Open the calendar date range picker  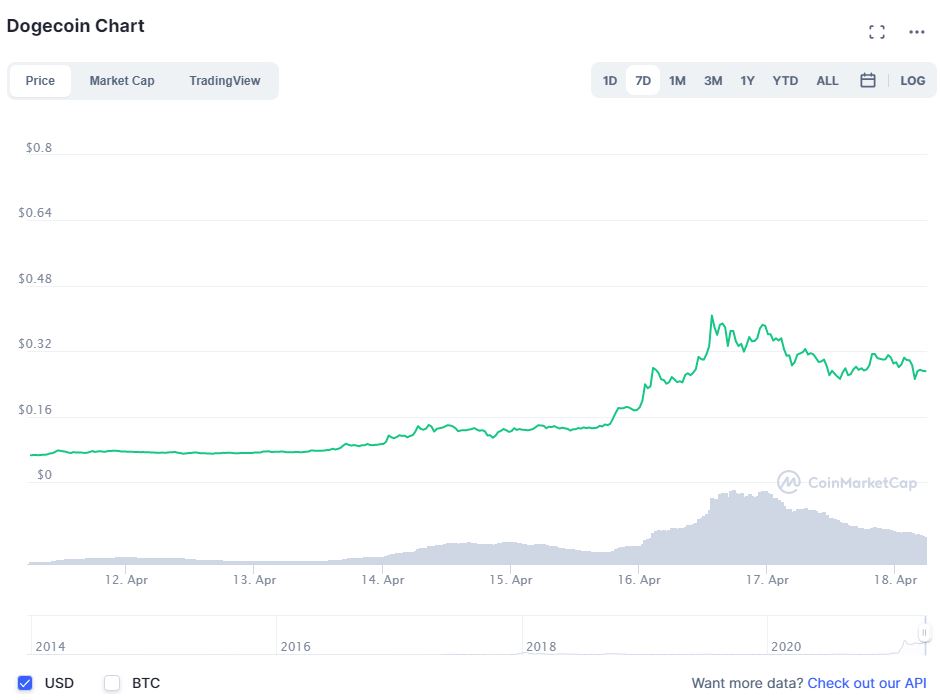pyautogui.click(x=868, y=80)
